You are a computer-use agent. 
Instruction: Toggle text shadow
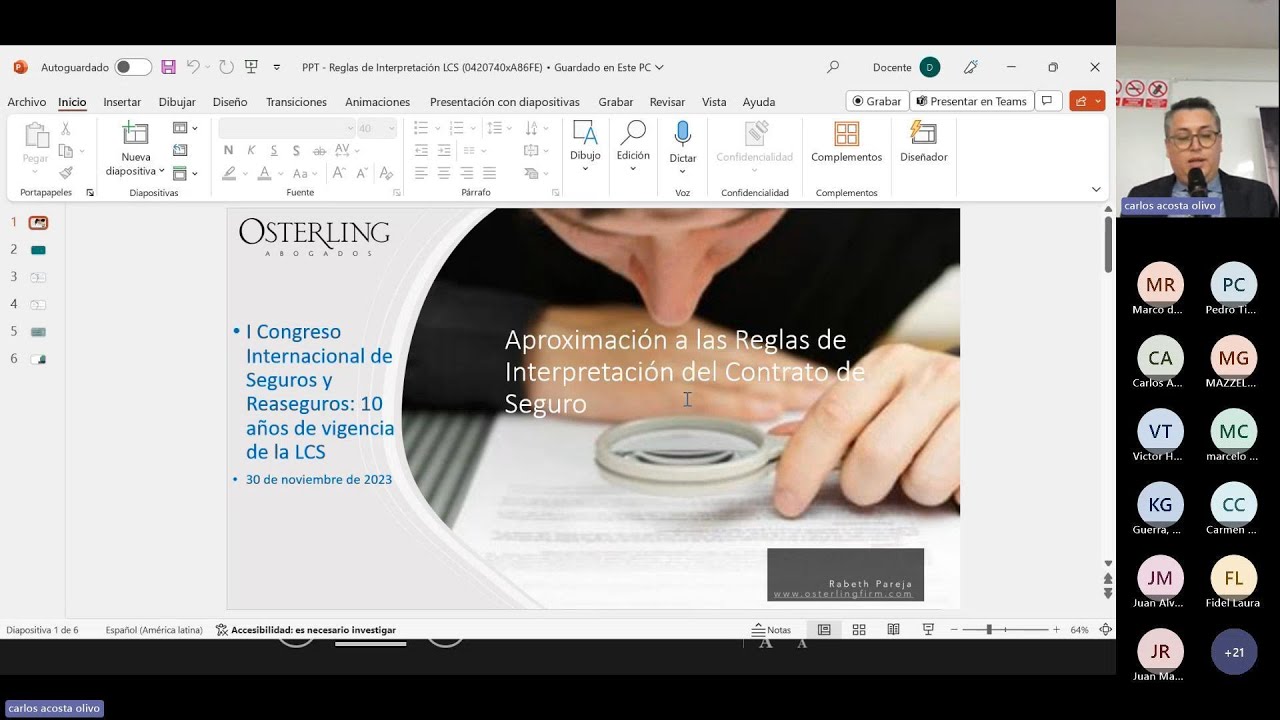click(x=296, y=150)
